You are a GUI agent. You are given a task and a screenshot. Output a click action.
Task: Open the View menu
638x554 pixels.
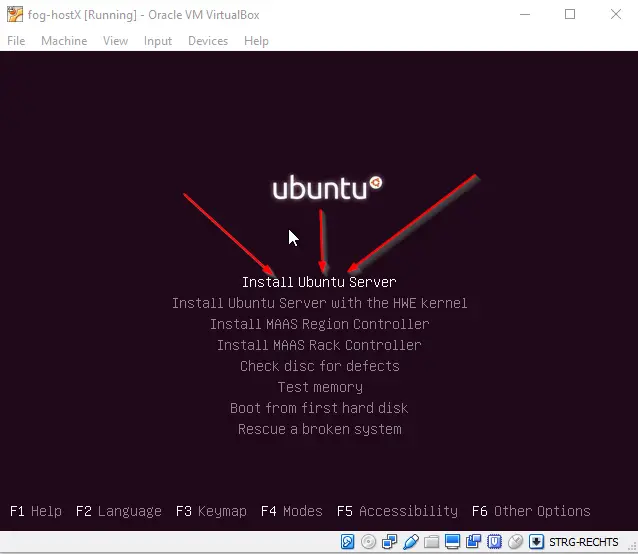tap(115, 41)
